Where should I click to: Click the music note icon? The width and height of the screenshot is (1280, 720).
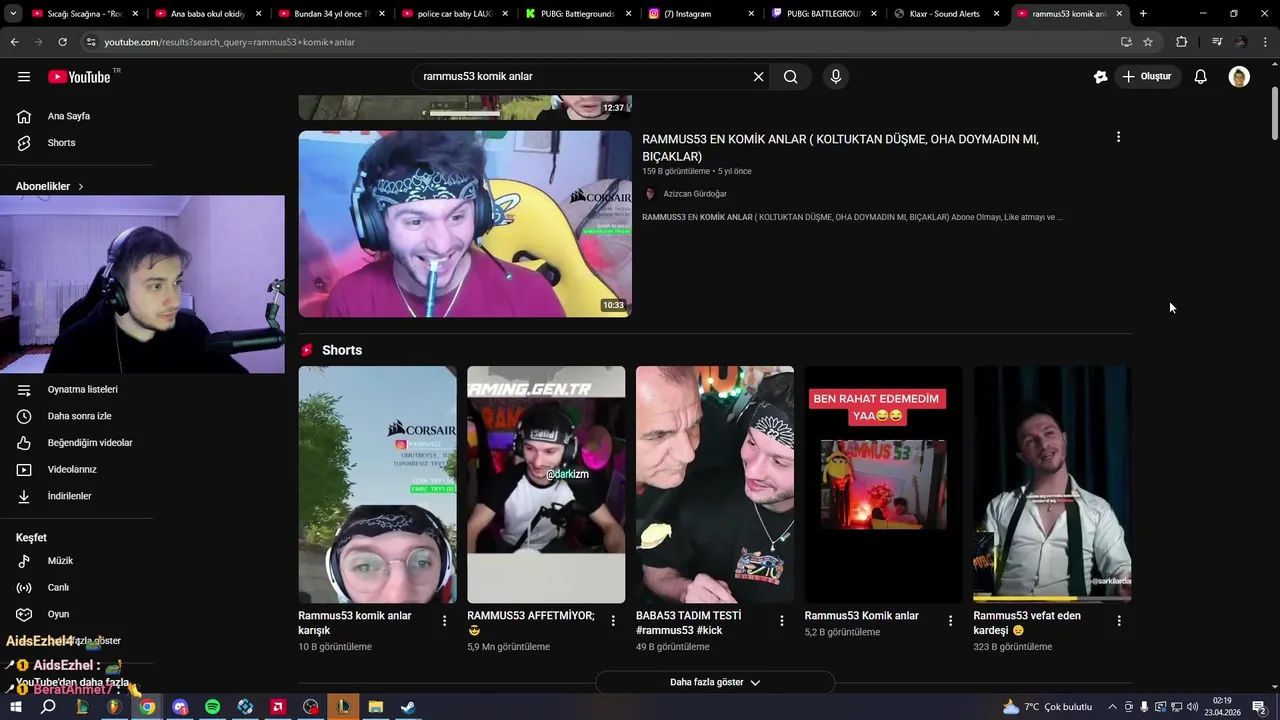pos(24,561)
